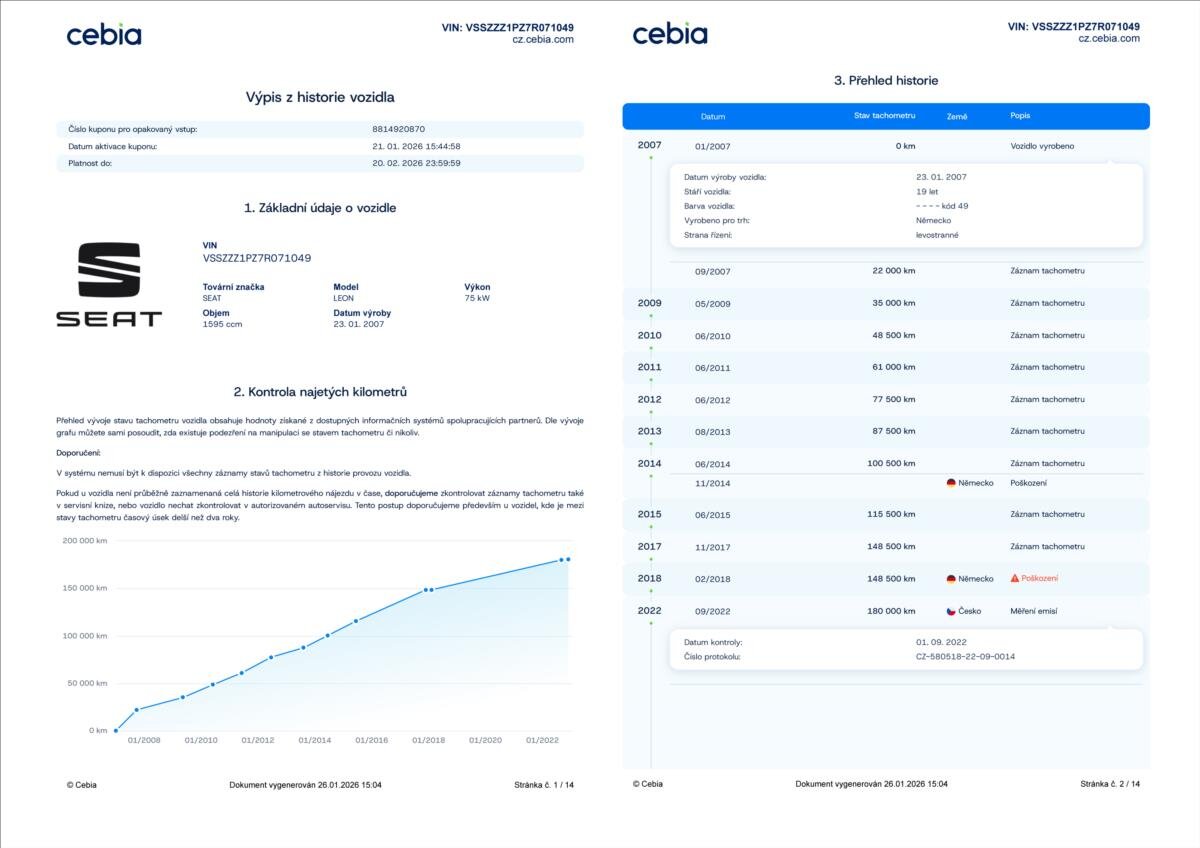Select the 2007 year marker in the timeline
Image resolution: width=1200 pixels, height=848 pixels.
pos(649,145)
